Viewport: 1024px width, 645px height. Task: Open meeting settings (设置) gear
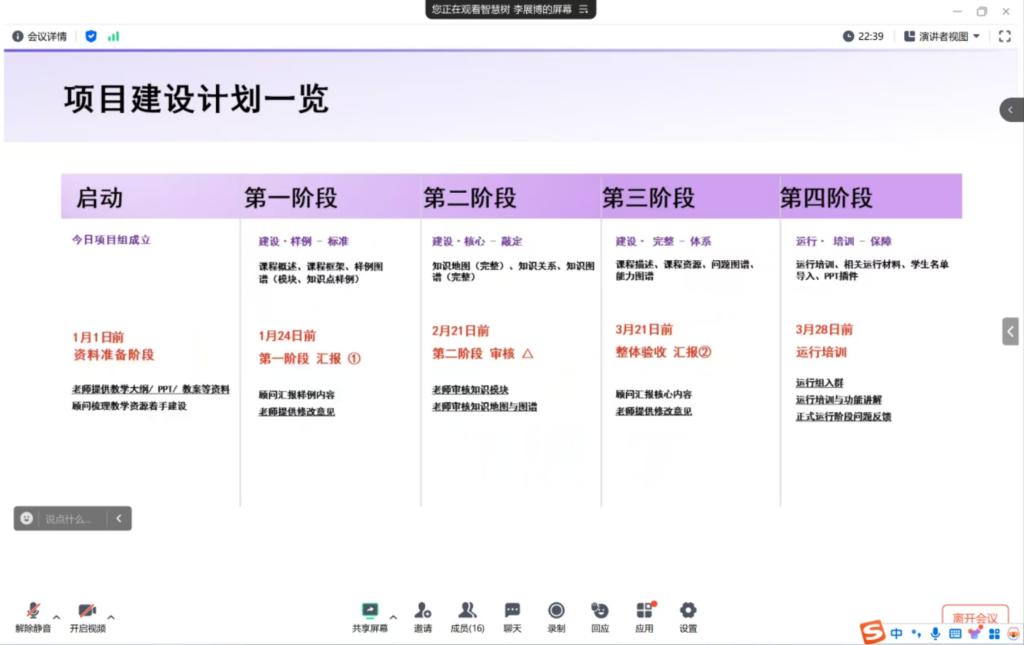(x=688, y=611)
